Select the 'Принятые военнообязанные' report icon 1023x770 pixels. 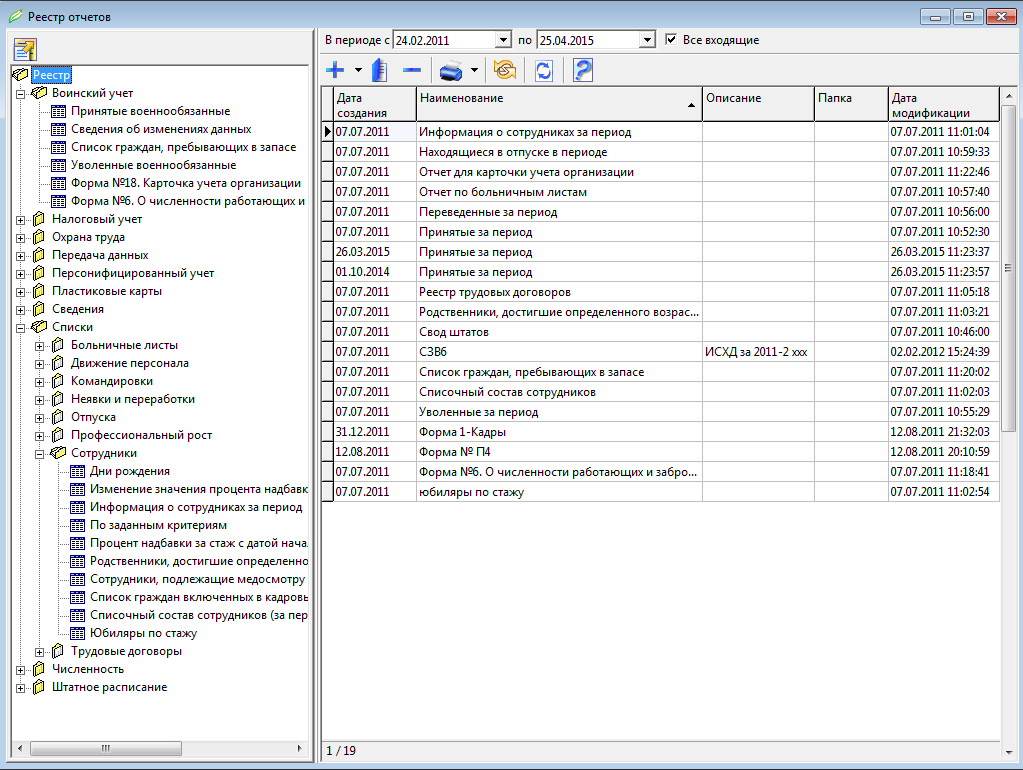58,112
